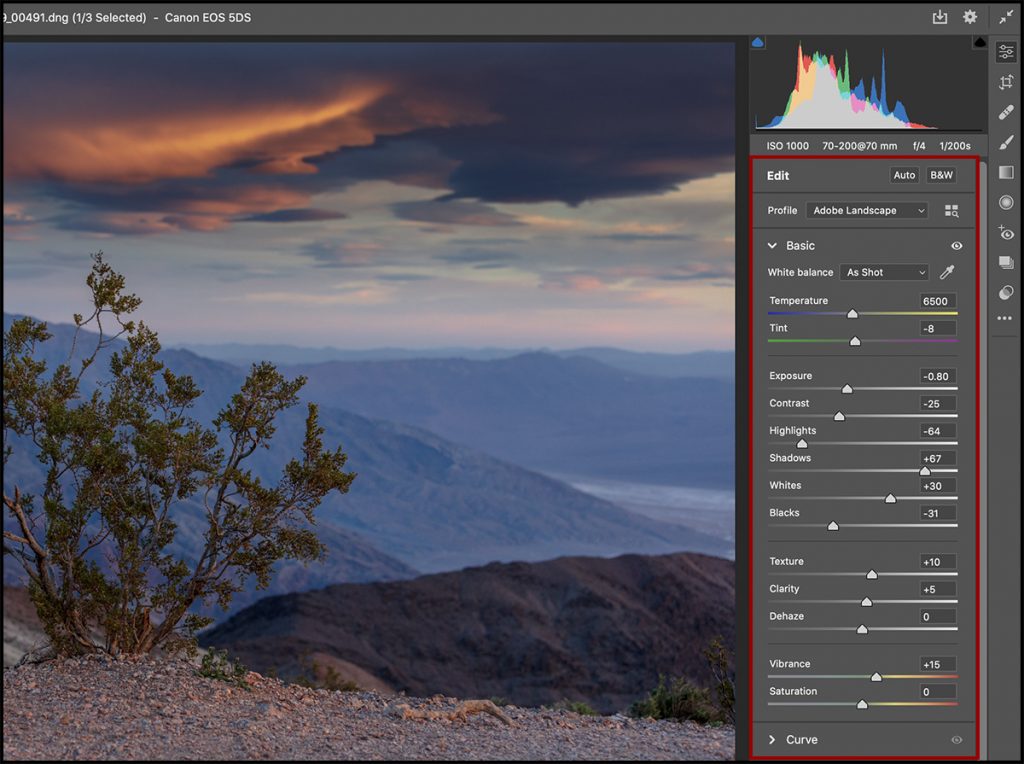Screen dimensions: 1024x764
Task: Click the Edit panel vertical scrollbar
Action: point(984,460)
